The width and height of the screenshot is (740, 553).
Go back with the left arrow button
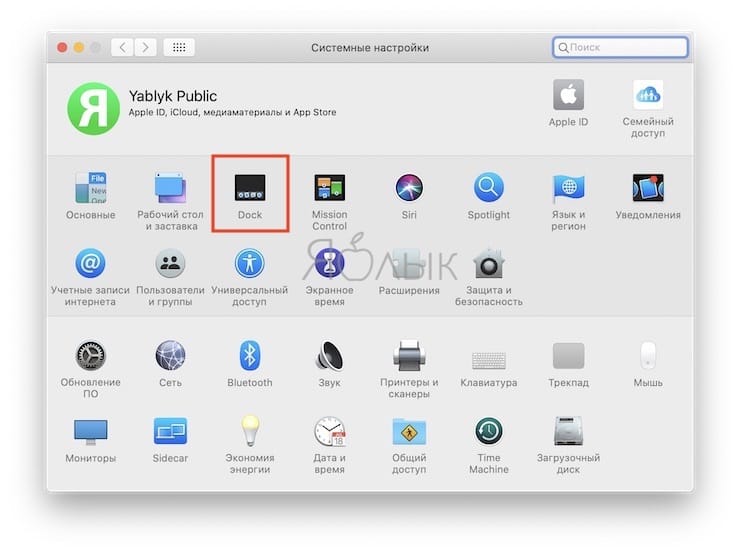[122, 47]
